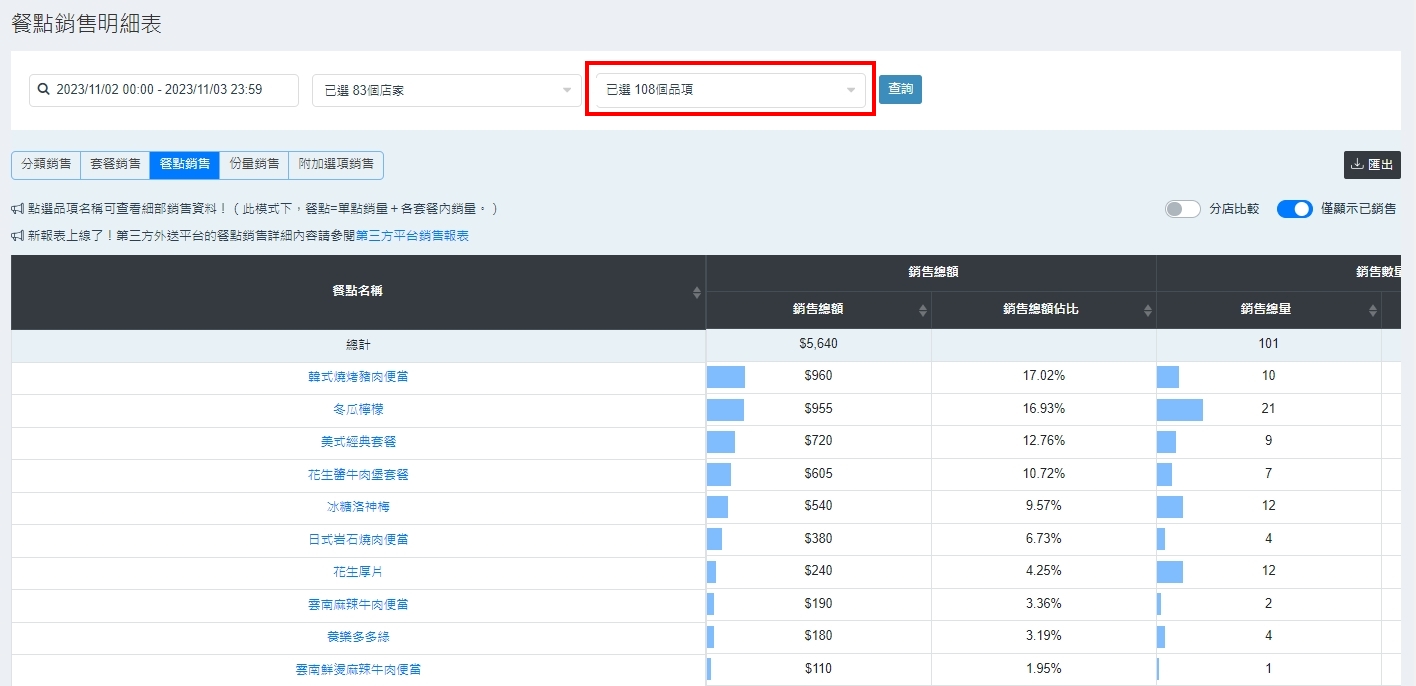The width and height of the screenshot is (1416, 686).
Task: Click the date range input field
Action: click(170, 90)
